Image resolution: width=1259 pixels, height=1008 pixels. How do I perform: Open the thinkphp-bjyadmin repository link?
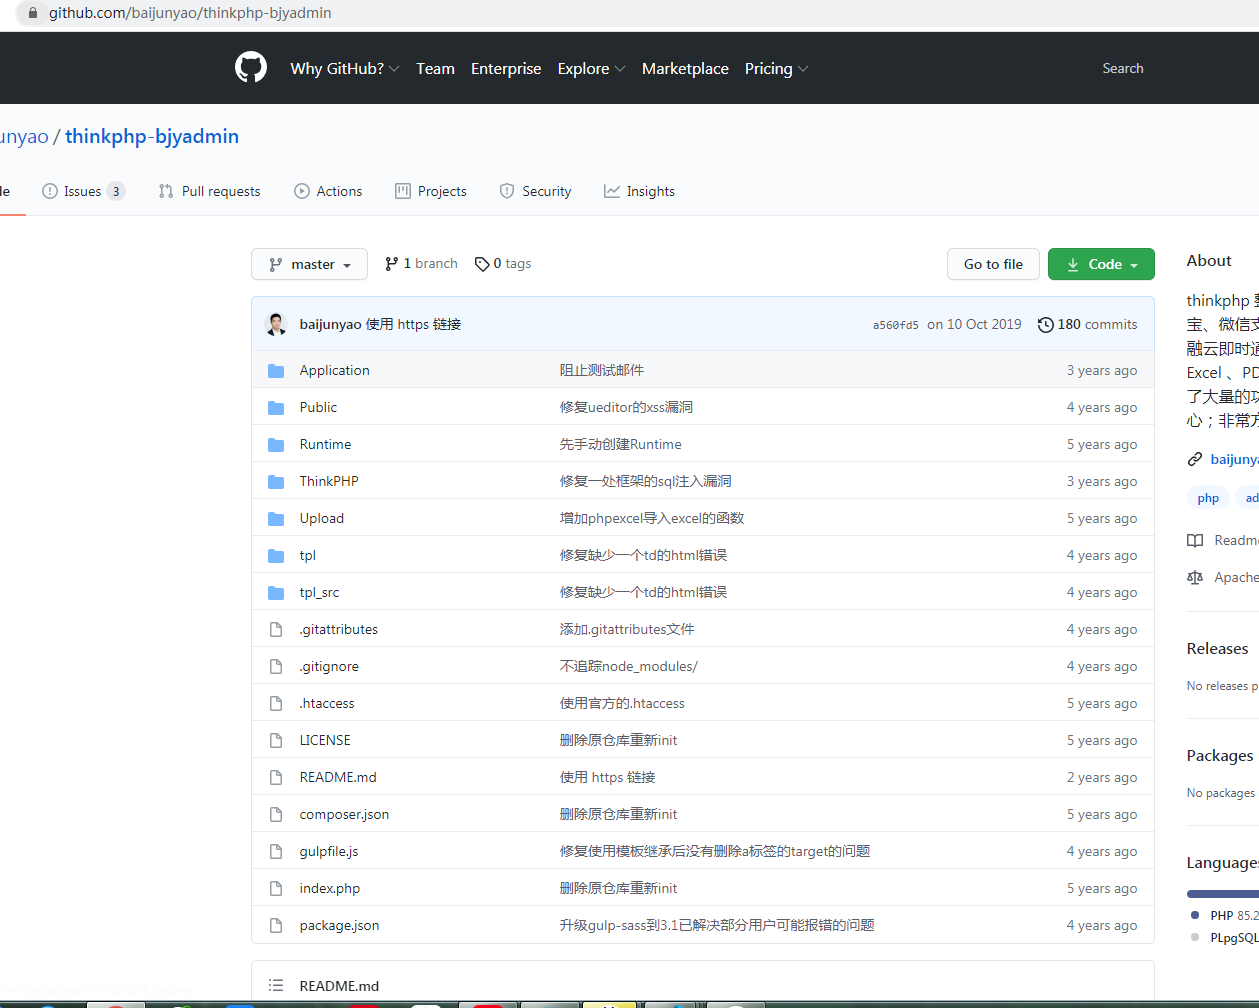152,136
